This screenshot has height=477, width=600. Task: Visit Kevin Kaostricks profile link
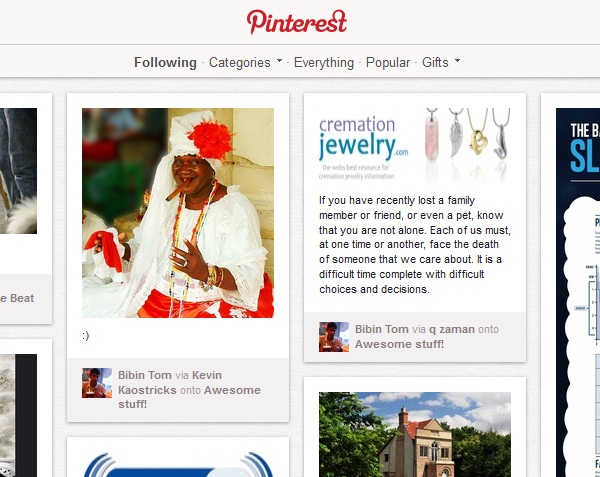[x=170, y=383]
